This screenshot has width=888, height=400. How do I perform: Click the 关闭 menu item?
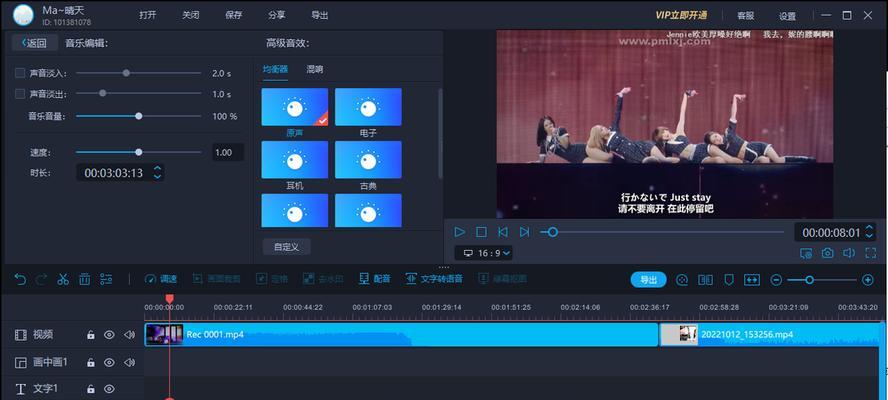point(190,15)
